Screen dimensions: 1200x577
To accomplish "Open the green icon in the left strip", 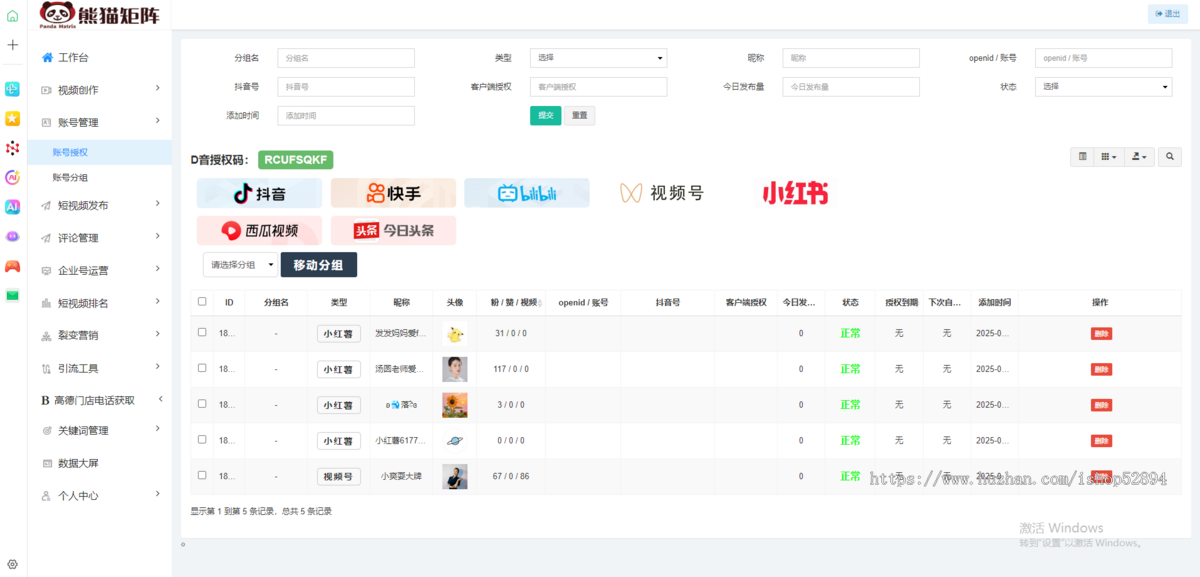I will [12, 295].
